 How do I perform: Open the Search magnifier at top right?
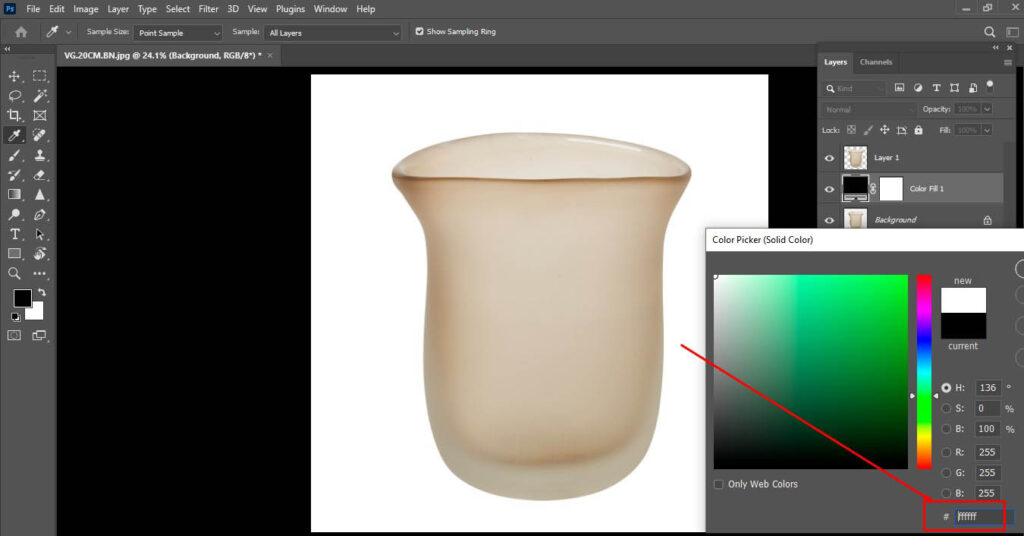coord(989,32)
